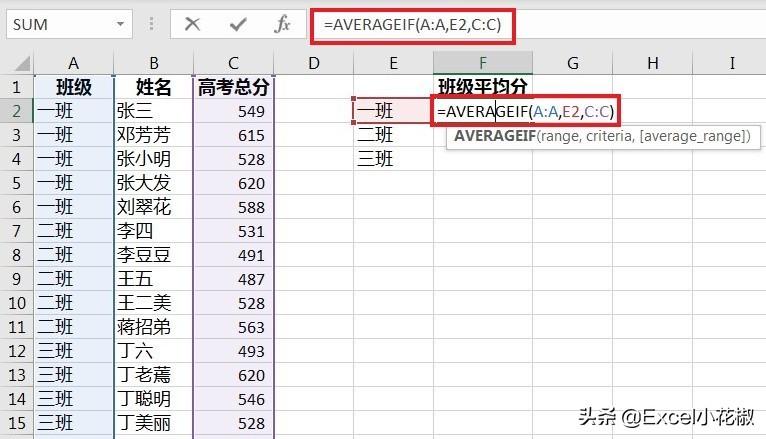Select column E header
Screen dimensions: 766x439
pyautogui.click(x=393, y=63)
